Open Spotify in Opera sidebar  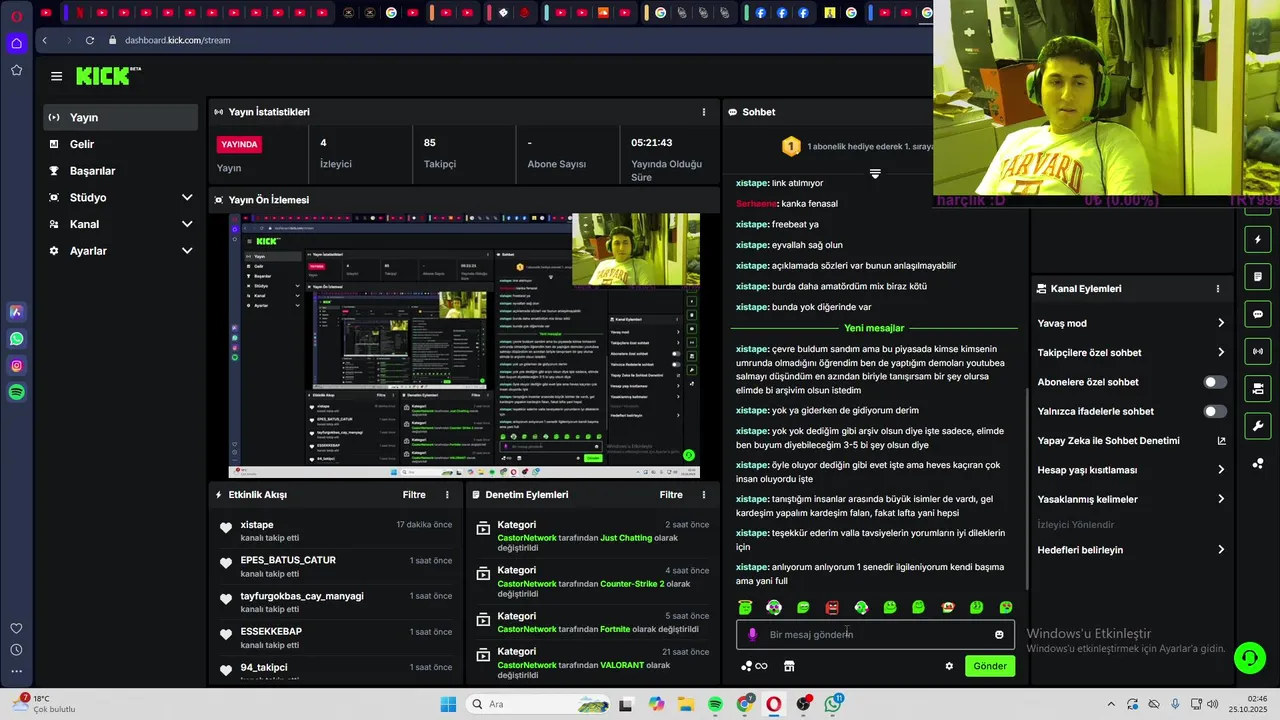click(16, 393)
